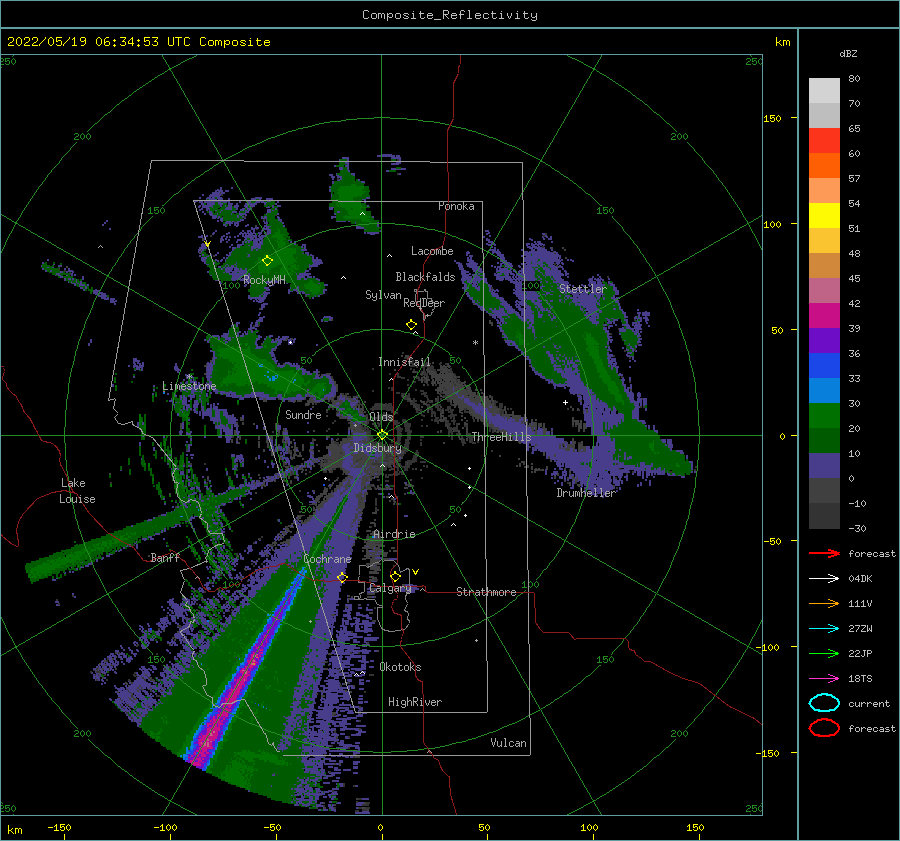Click the Innisfail city label
This screenshot has width=900, height=841.
(x=404, y=362)
